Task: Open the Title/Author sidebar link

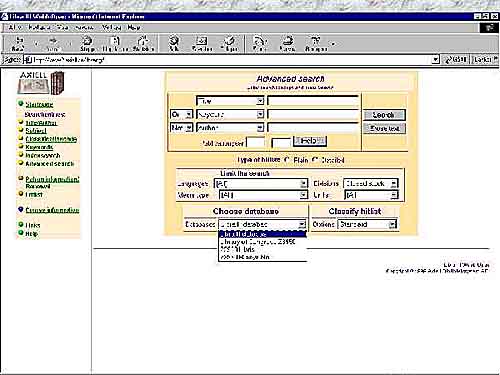Action: [41, 123]
